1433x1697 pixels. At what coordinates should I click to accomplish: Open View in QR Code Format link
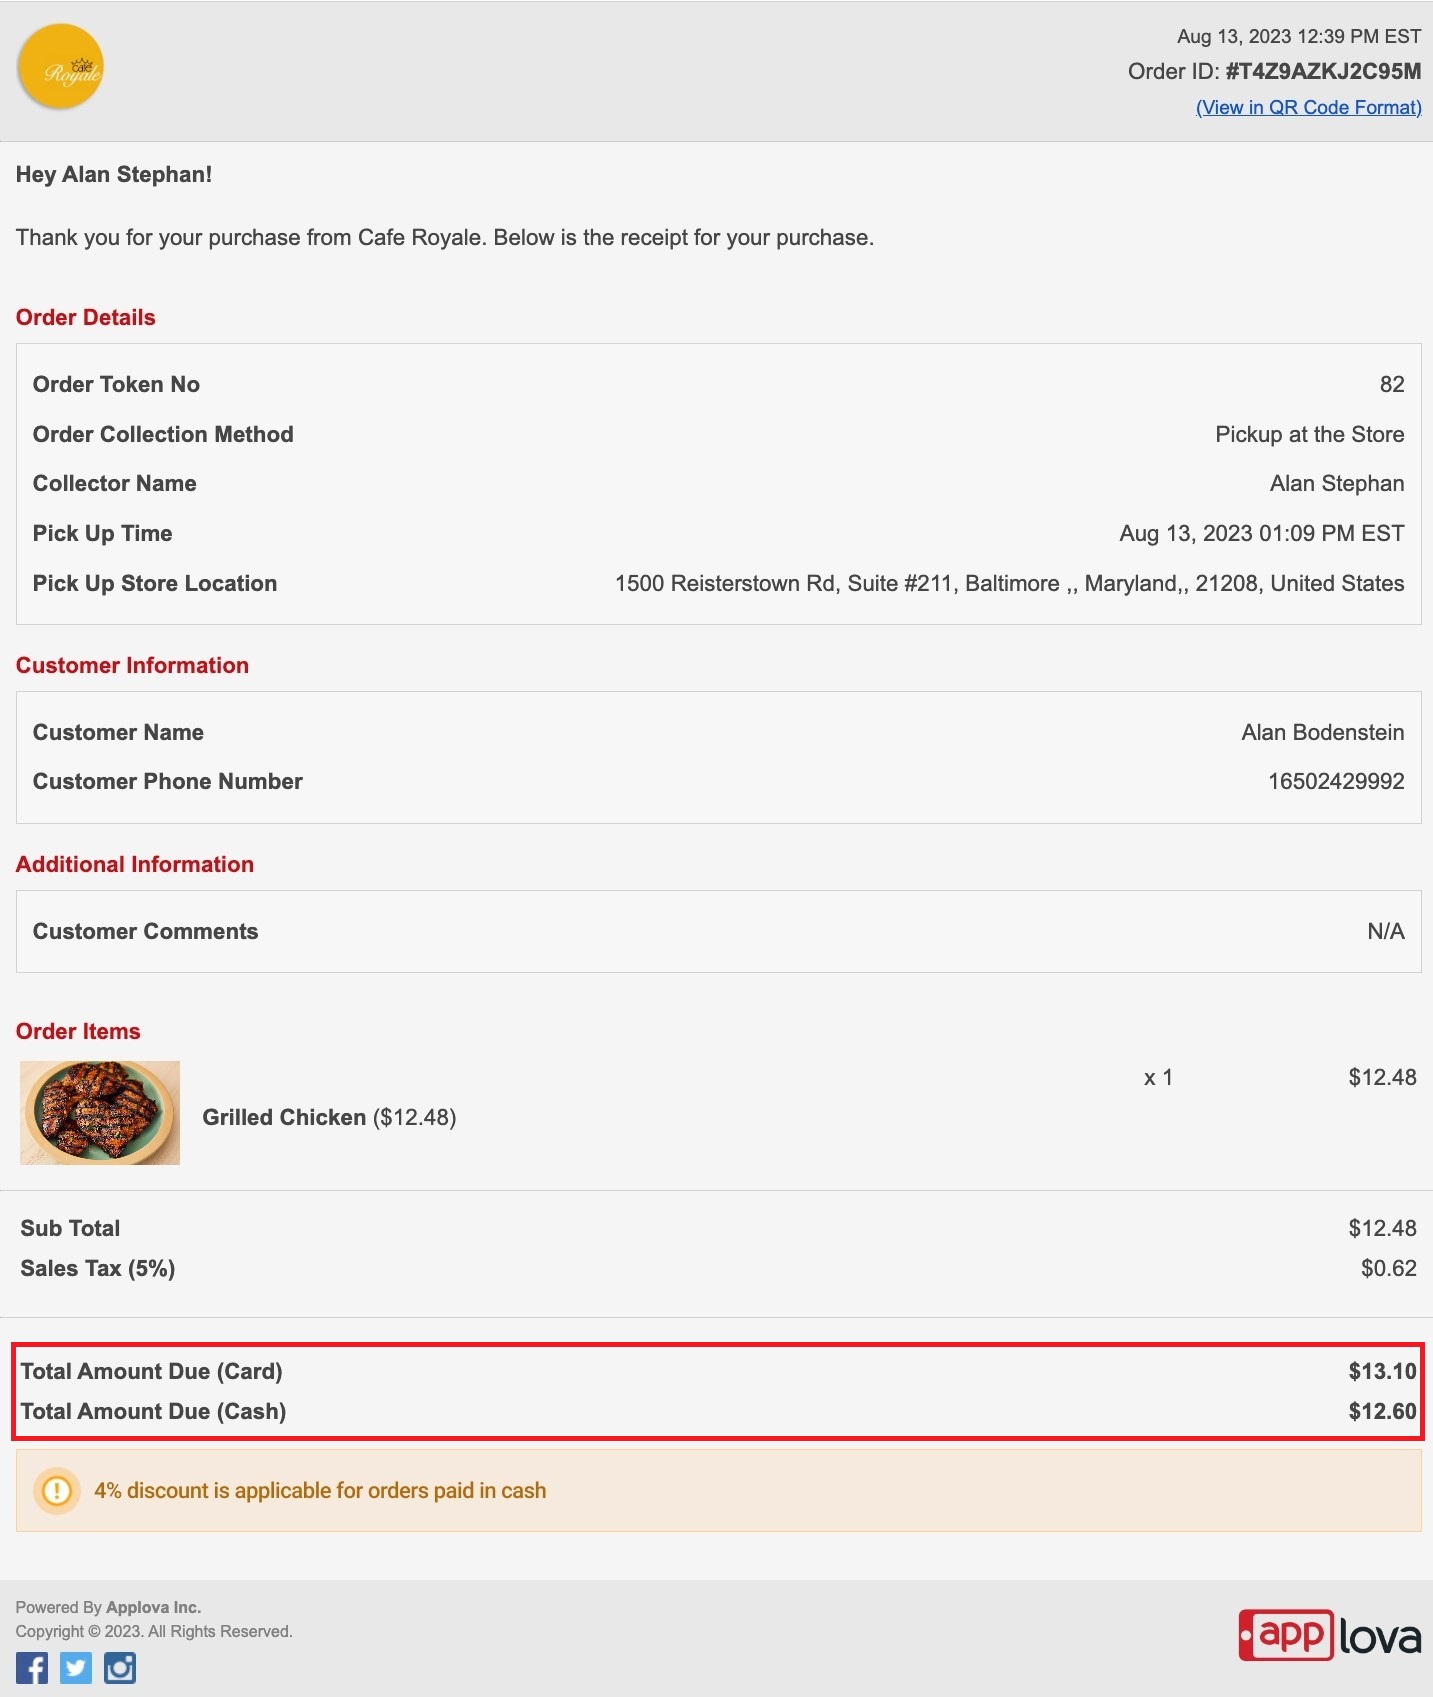pos(1309,107)
